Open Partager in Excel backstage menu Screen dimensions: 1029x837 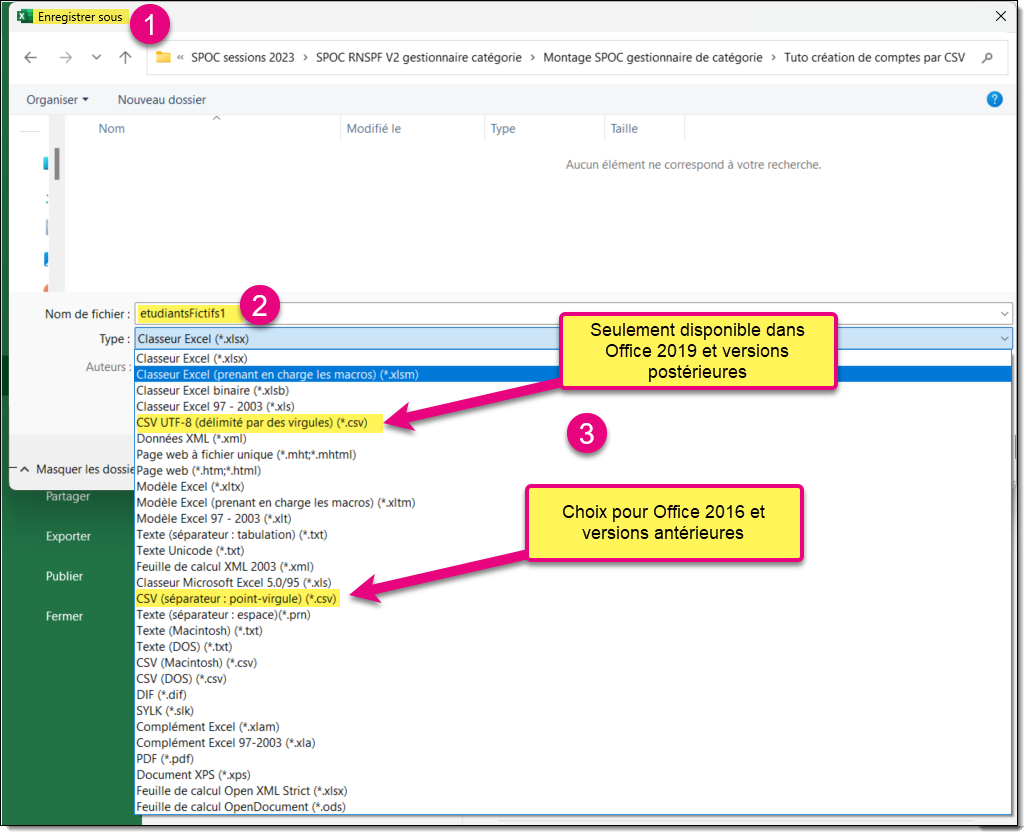(68, 496)
